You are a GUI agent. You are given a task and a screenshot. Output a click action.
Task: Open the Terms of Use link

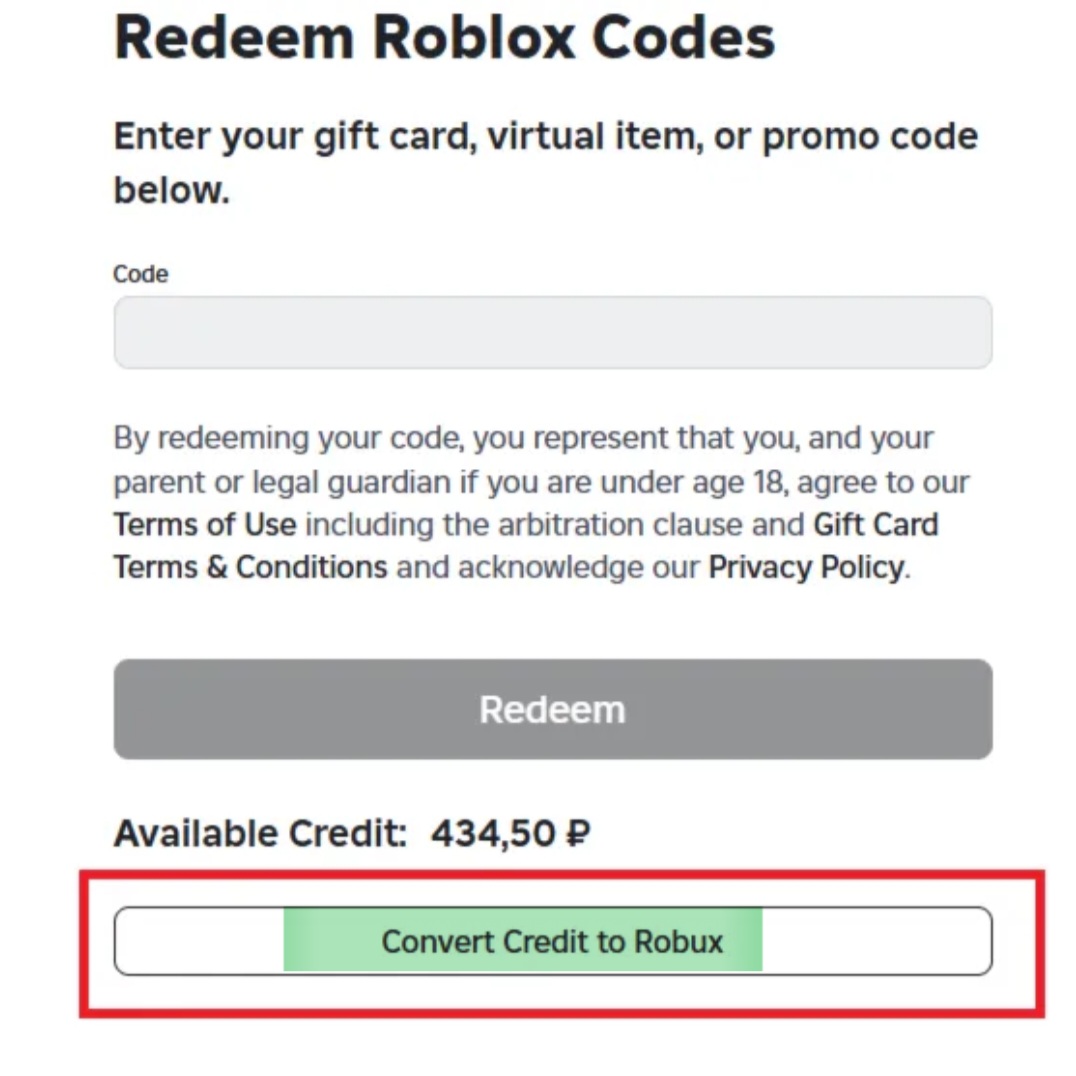click(x=204, y=525)
